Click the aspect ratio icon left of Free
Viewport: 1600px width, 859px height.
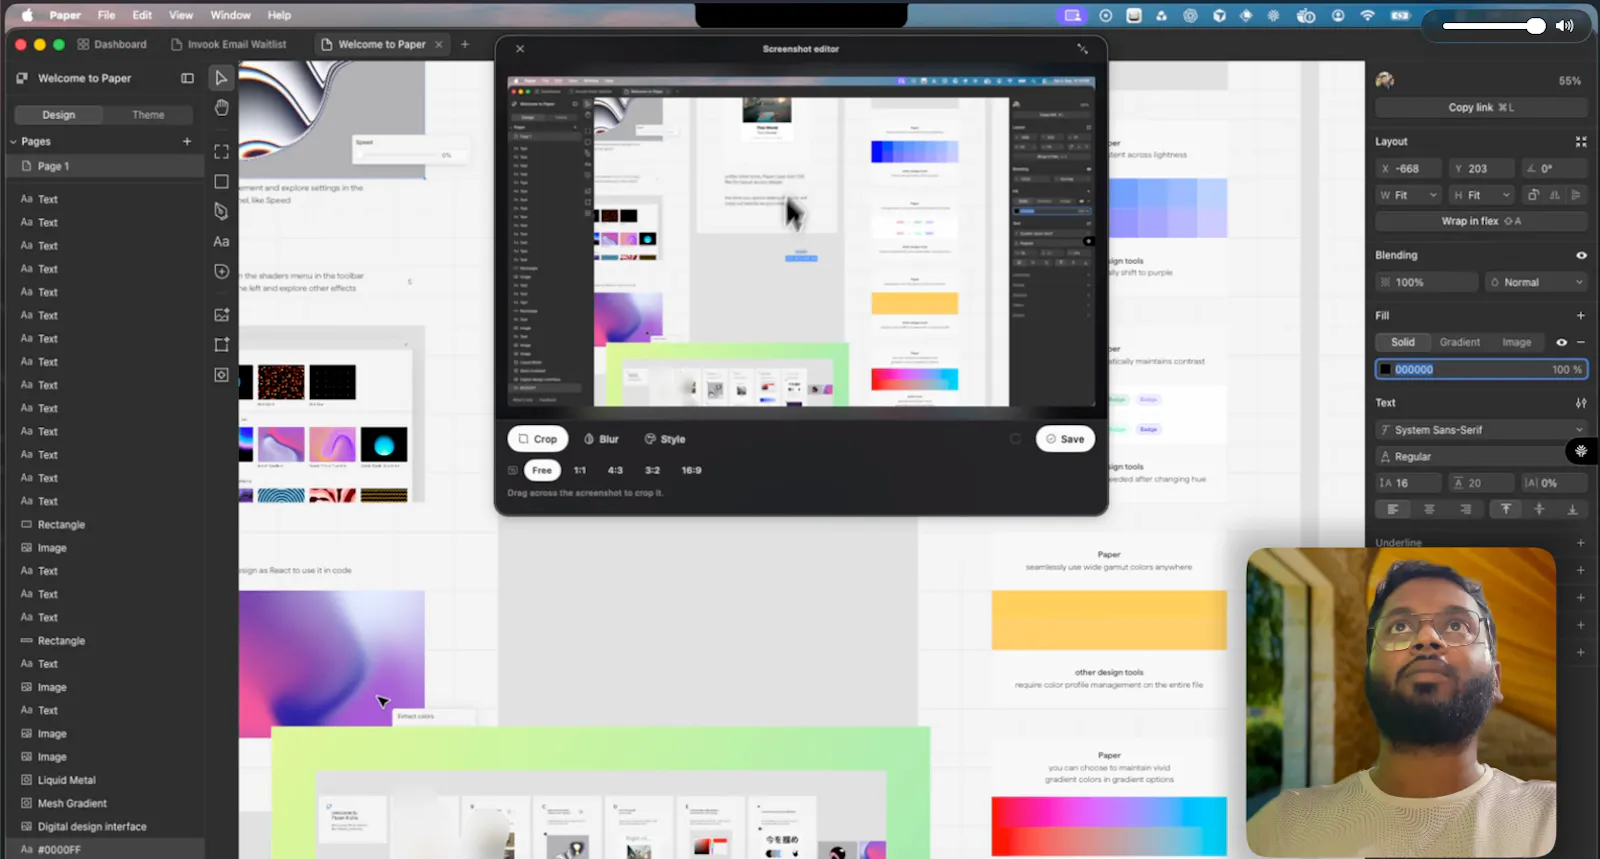tap(513, 470)
